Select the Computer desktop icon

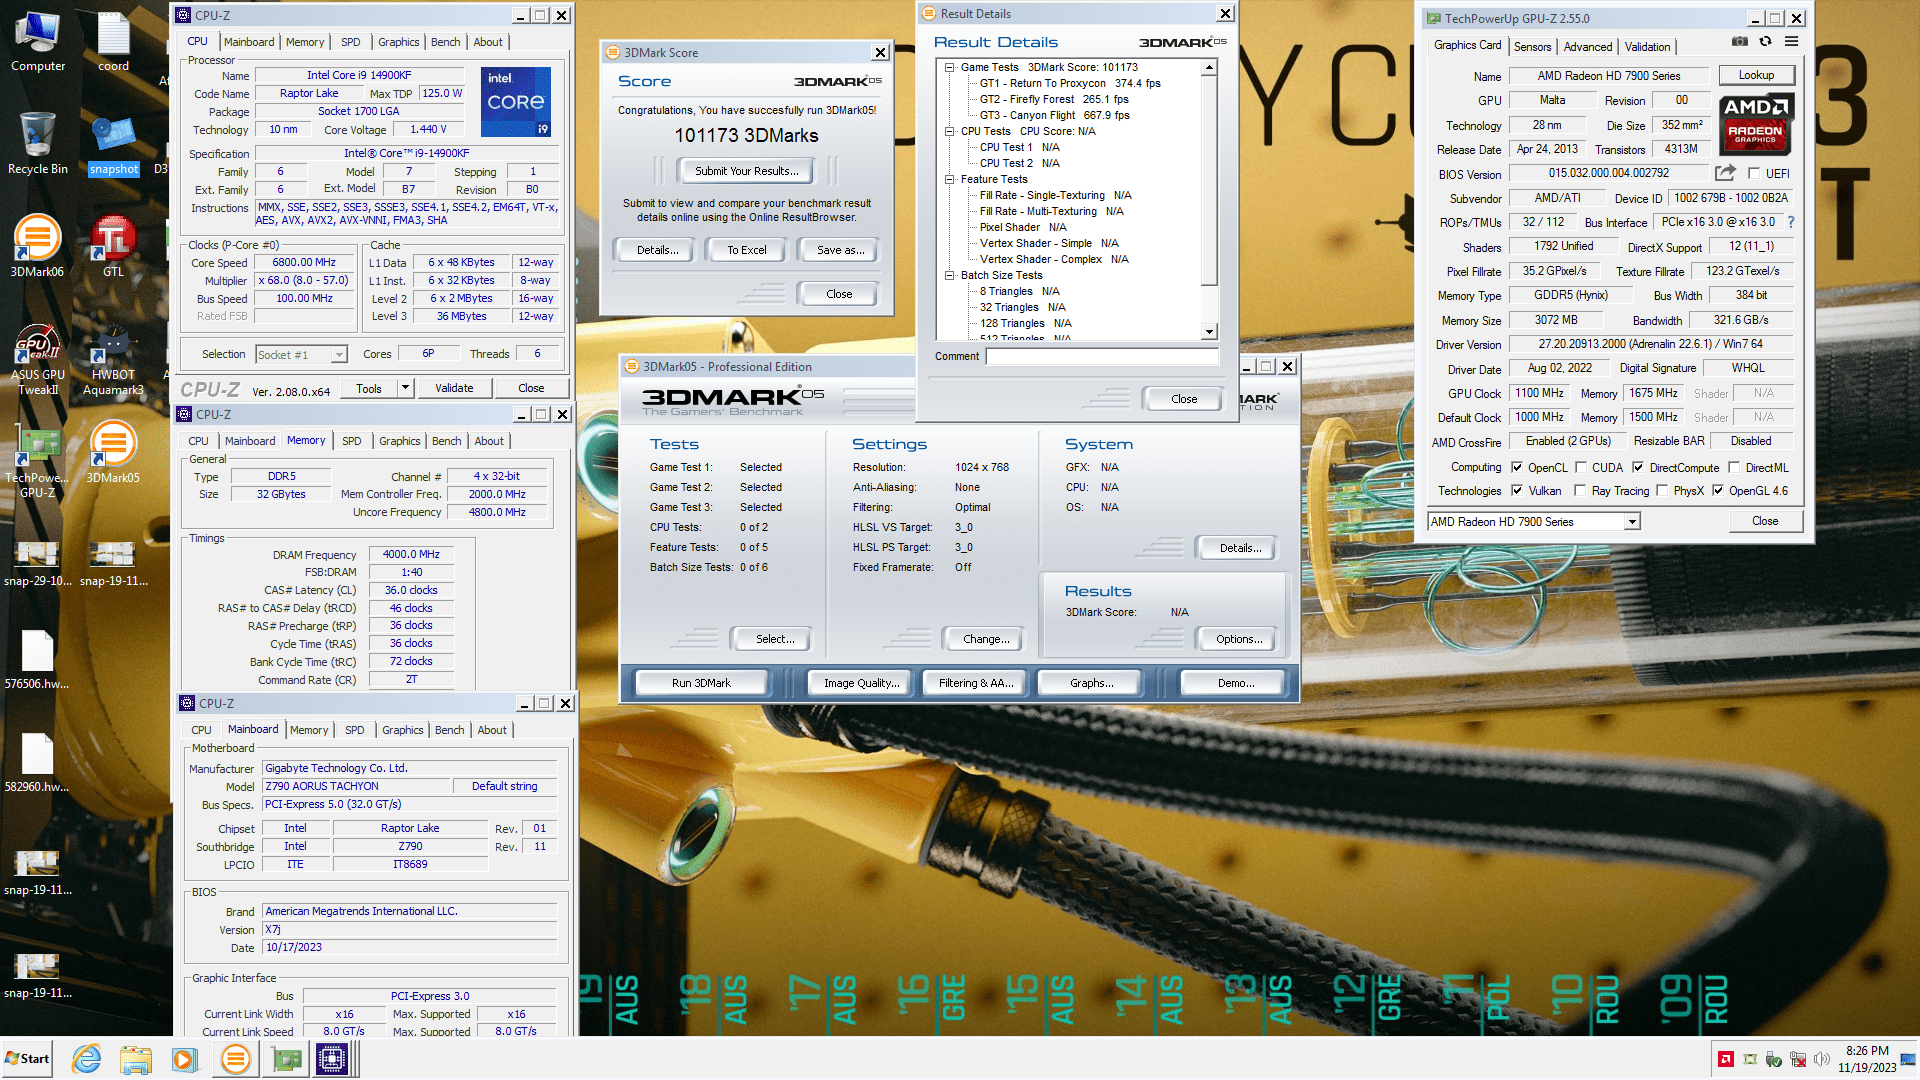click(x=38, y=41)
